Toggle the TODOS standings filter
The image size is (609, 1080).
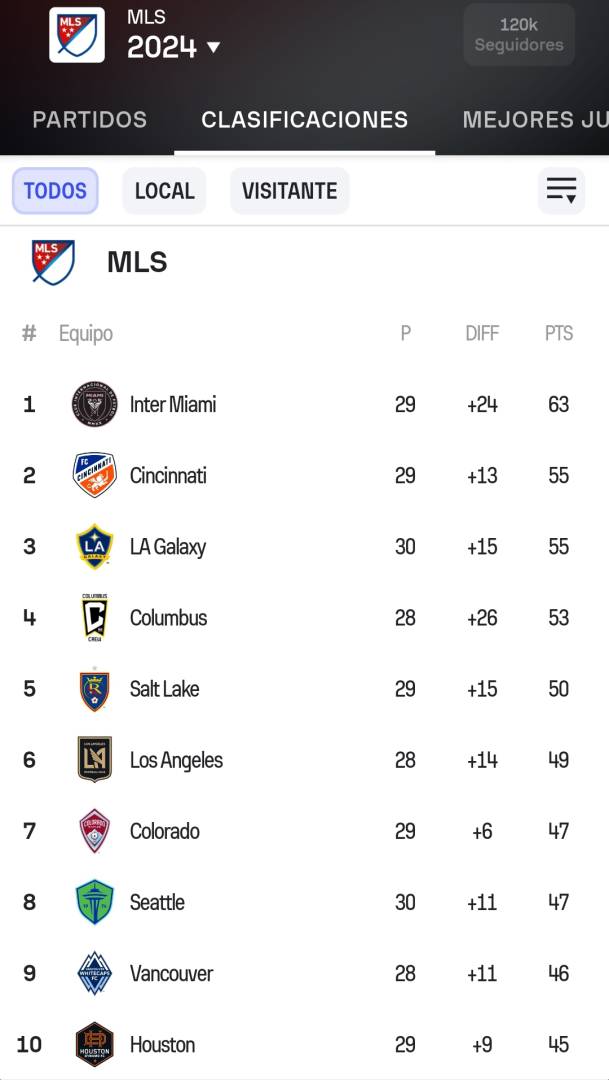[x=55, y=191]
